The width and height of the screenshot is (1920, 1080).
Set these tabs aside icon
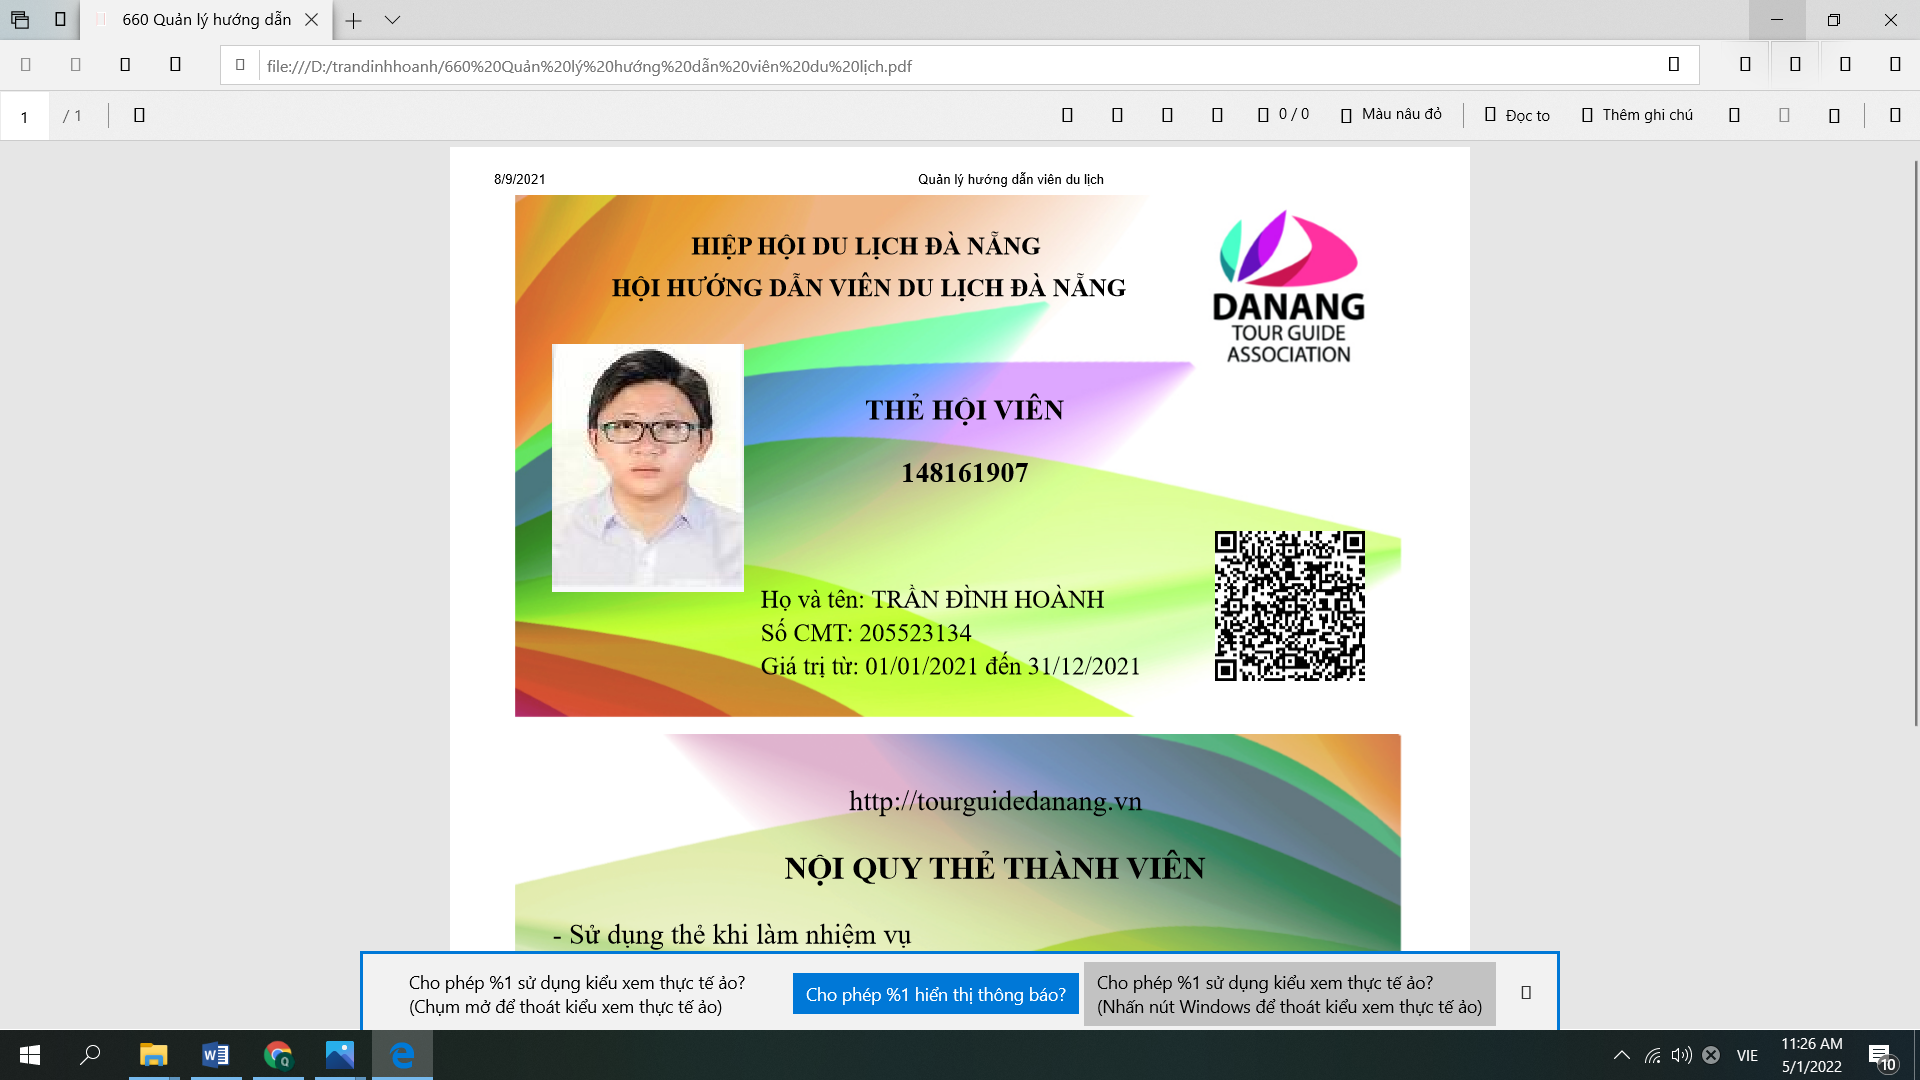[60, 20]
